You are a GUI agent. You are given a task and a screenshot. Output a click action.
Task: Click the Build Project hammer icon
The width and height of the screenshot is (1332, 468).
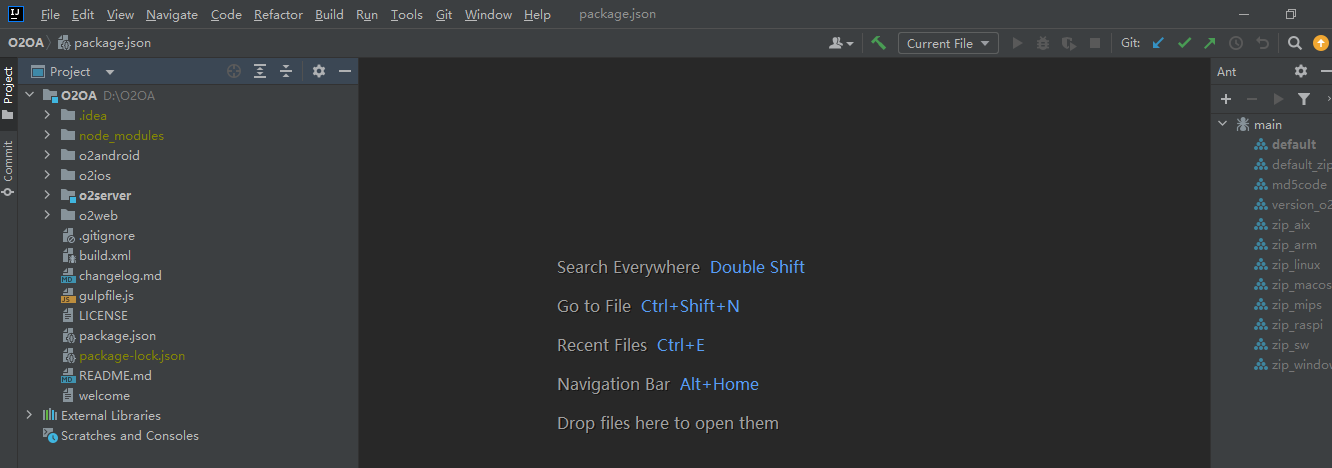tap(879, 43)
